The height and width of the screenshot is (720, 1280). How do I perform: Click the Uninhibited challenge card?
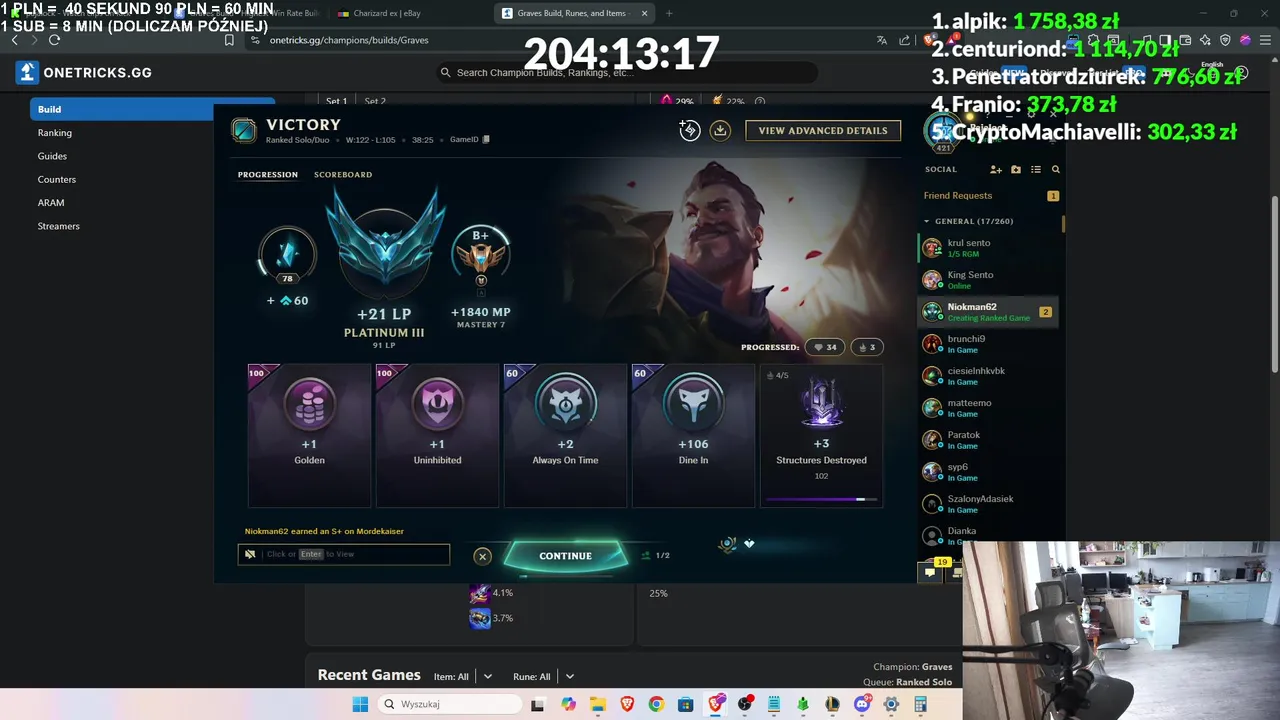pos(438,435)
